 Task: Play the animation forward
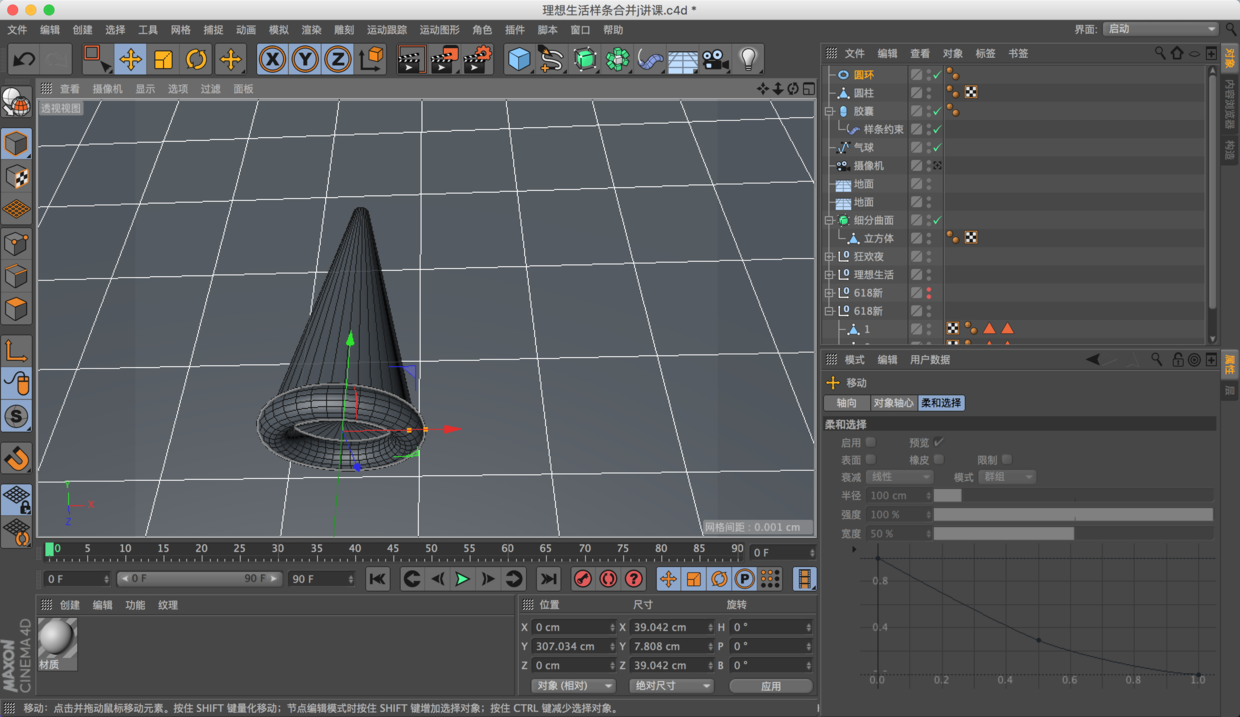(x=462, y=579)
